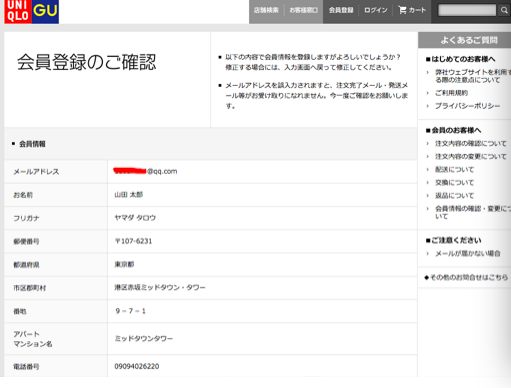Open プライバシーポリシー link
Screen dimensions: 511x388
click(x=468, y=106)
